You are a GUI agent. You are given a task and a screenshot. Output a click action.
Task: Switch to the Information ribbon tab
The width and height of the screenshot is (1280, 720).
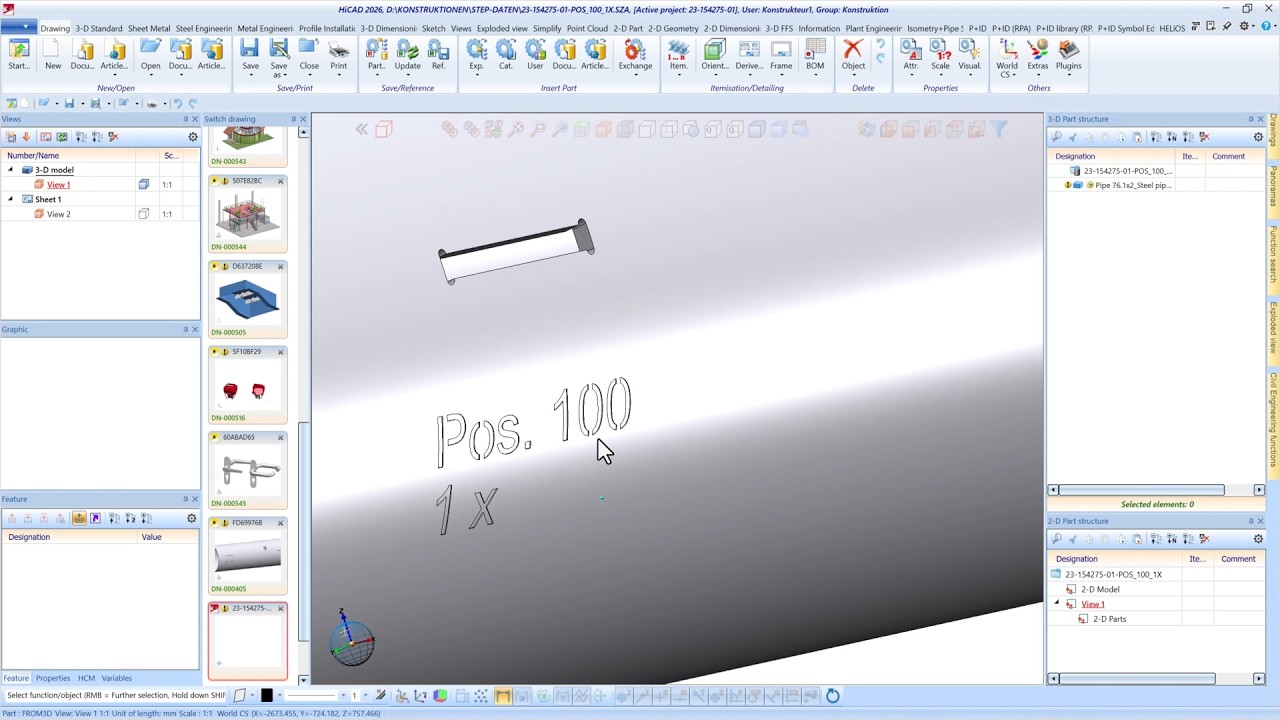point(819,28)
